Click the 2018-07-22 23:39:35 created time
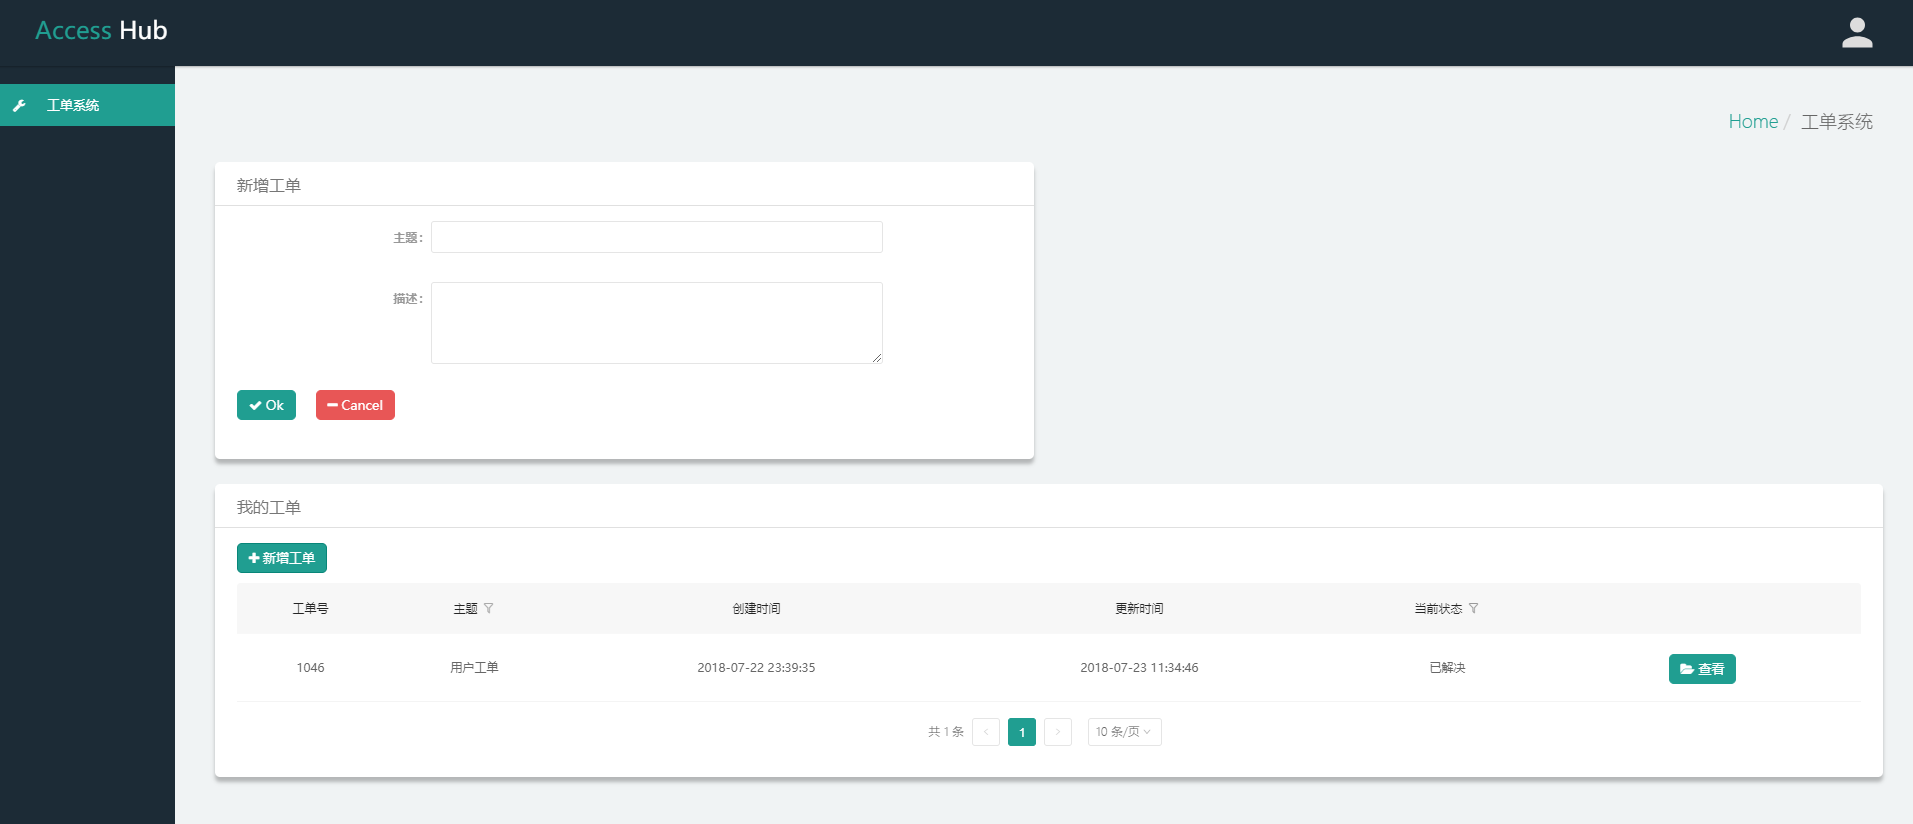1913x824 pixels. (x=756, y=668)
